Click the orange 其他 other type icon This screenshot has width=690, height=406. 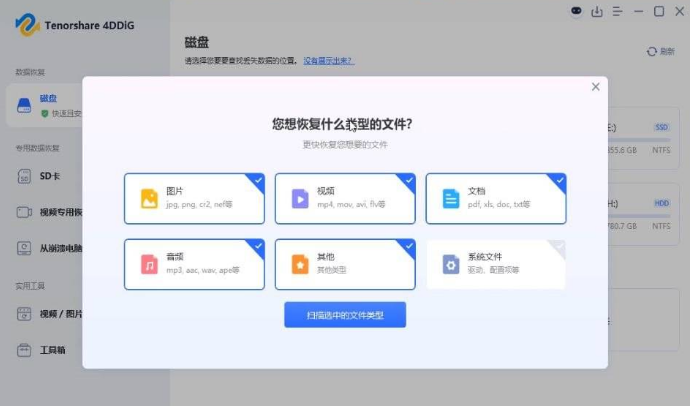300,264
